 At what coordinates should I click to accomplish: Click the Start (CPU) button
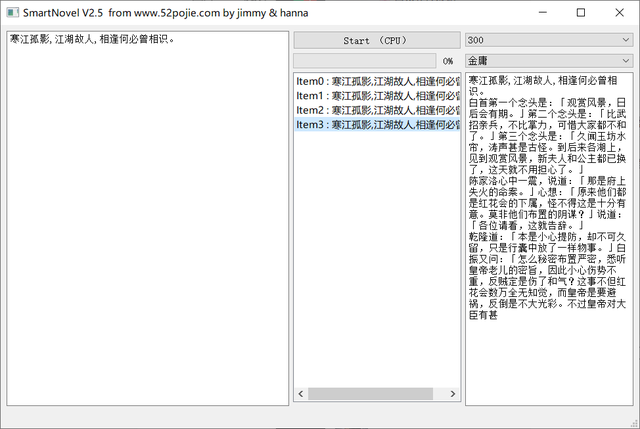click(x=377, y=40)
